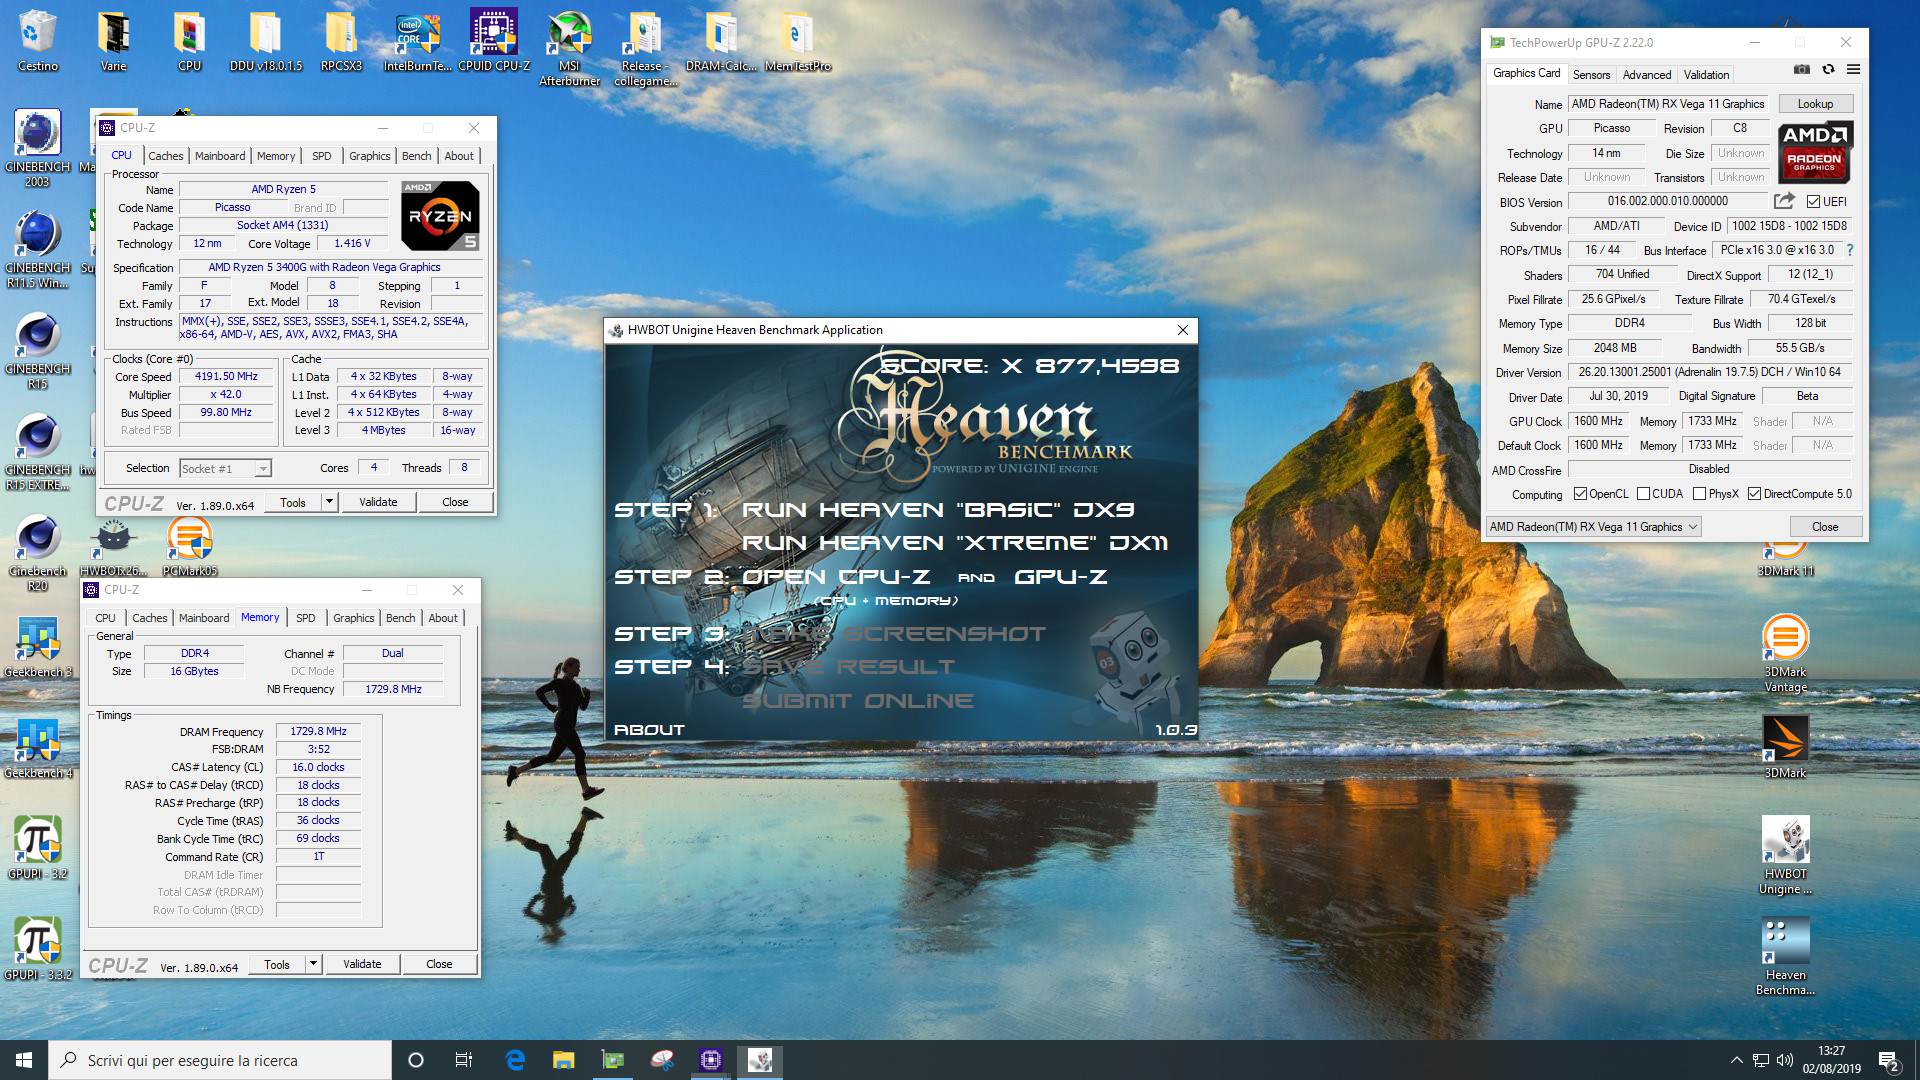Open Graphics tab in lower CPU-Z window
This screenshot has width=1920, height=1080.
(354, 618)
